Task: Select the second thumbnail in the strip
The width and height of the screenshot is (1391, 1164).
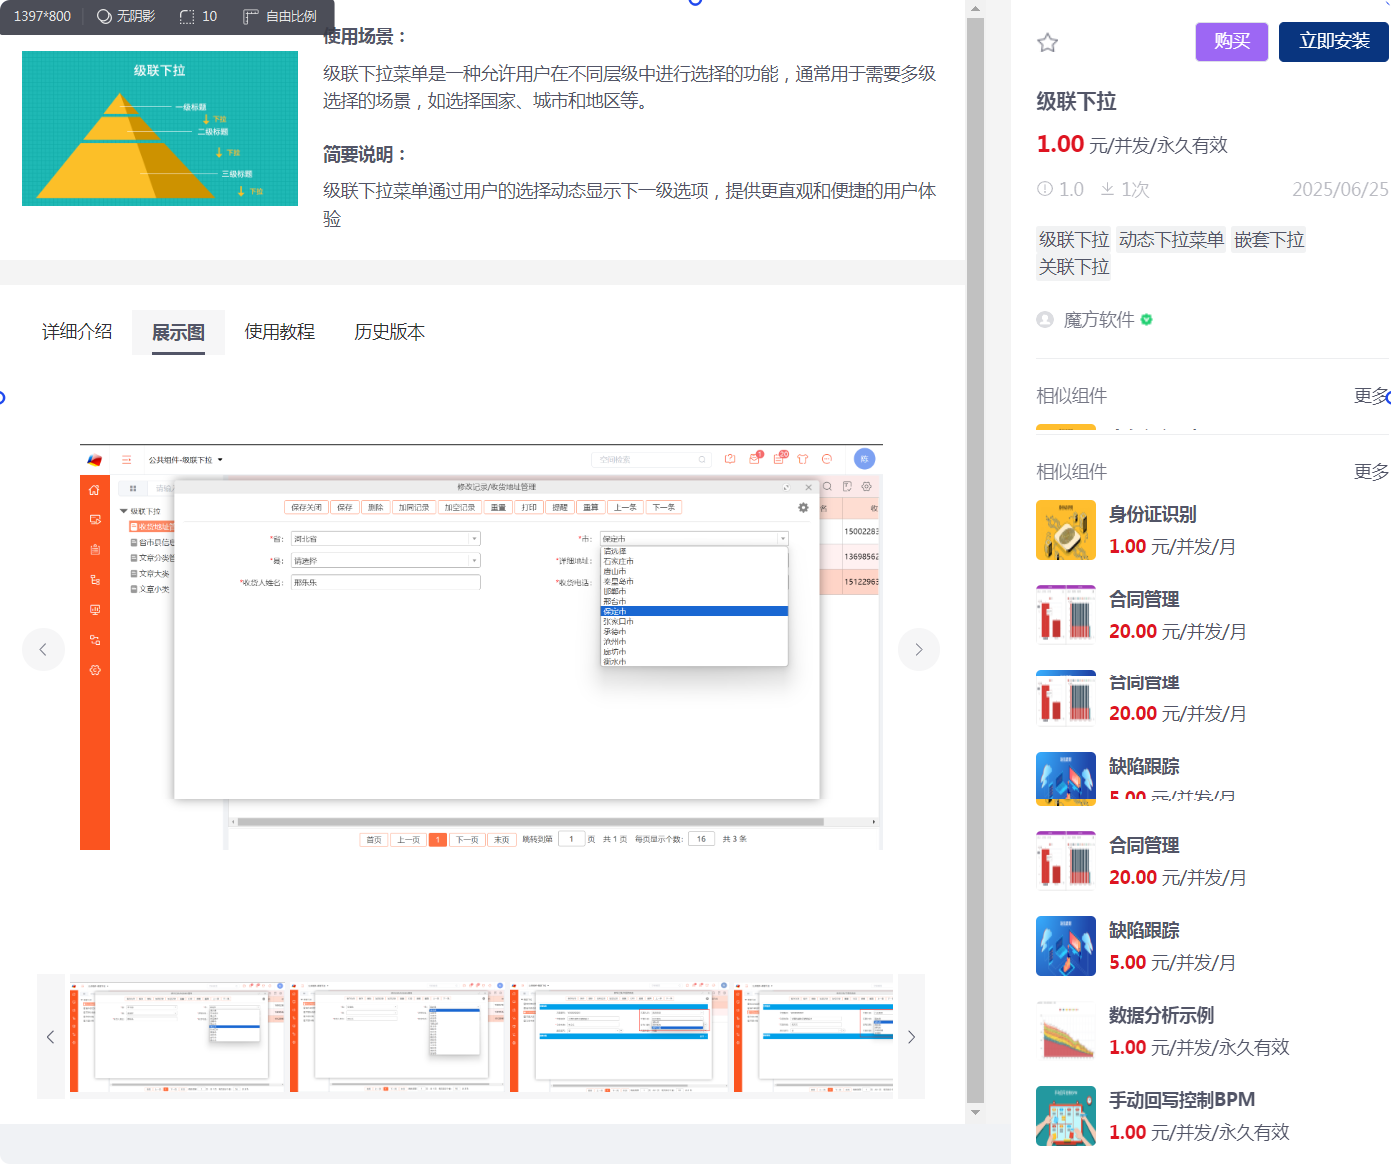Action: (399, 1036)
